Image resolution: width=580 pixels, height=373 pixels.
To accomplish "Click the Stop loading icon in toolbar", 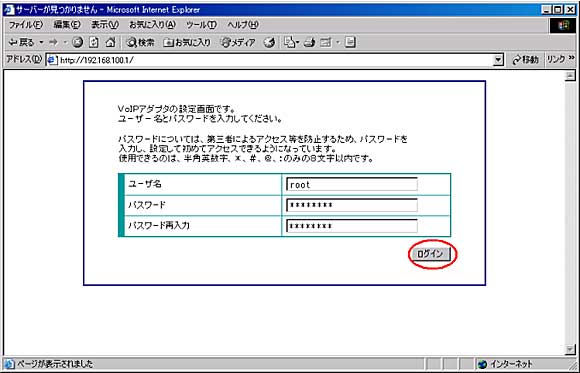I will coord(77,43).
